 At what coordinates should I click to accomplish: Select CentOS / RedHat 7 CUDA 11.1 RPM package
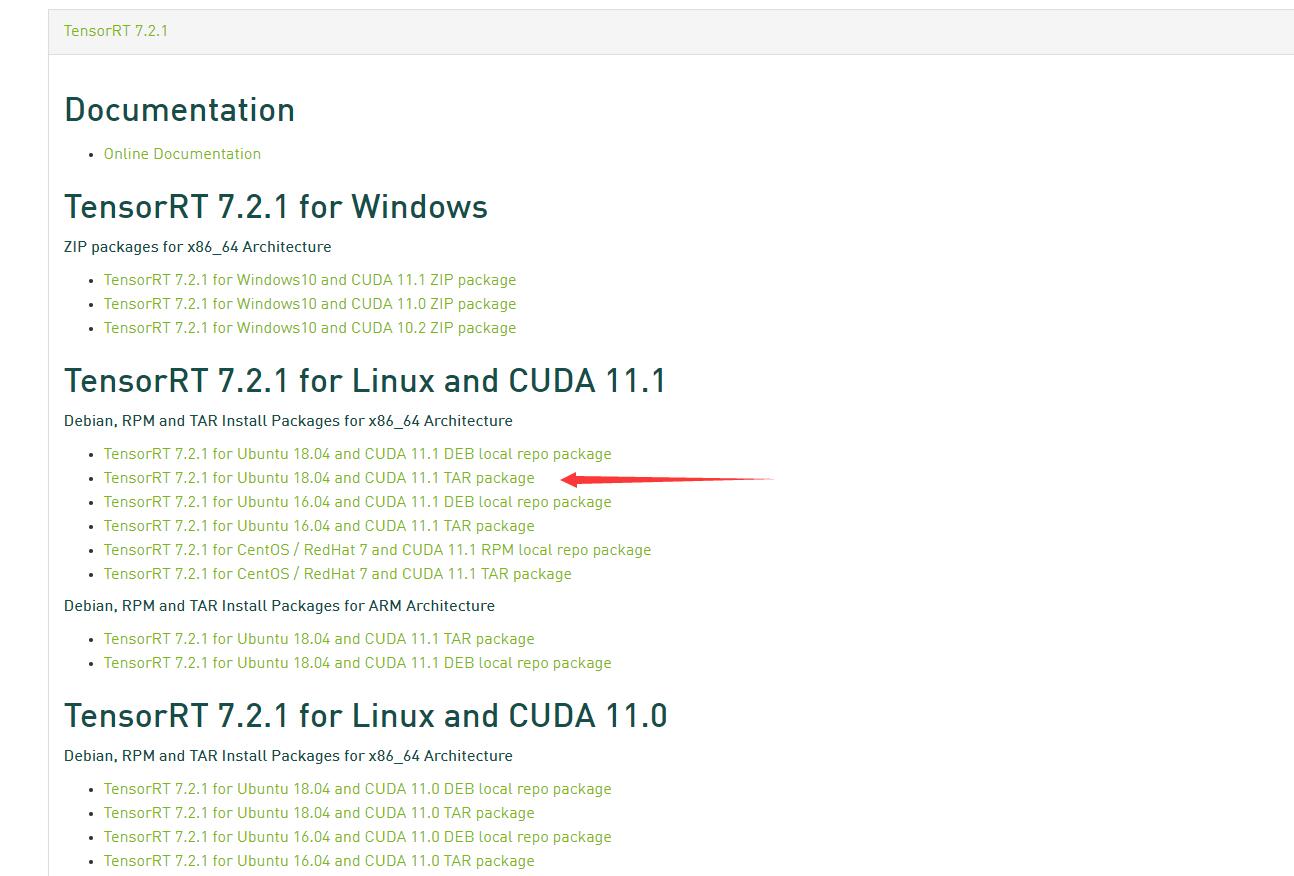coord(377,550)
